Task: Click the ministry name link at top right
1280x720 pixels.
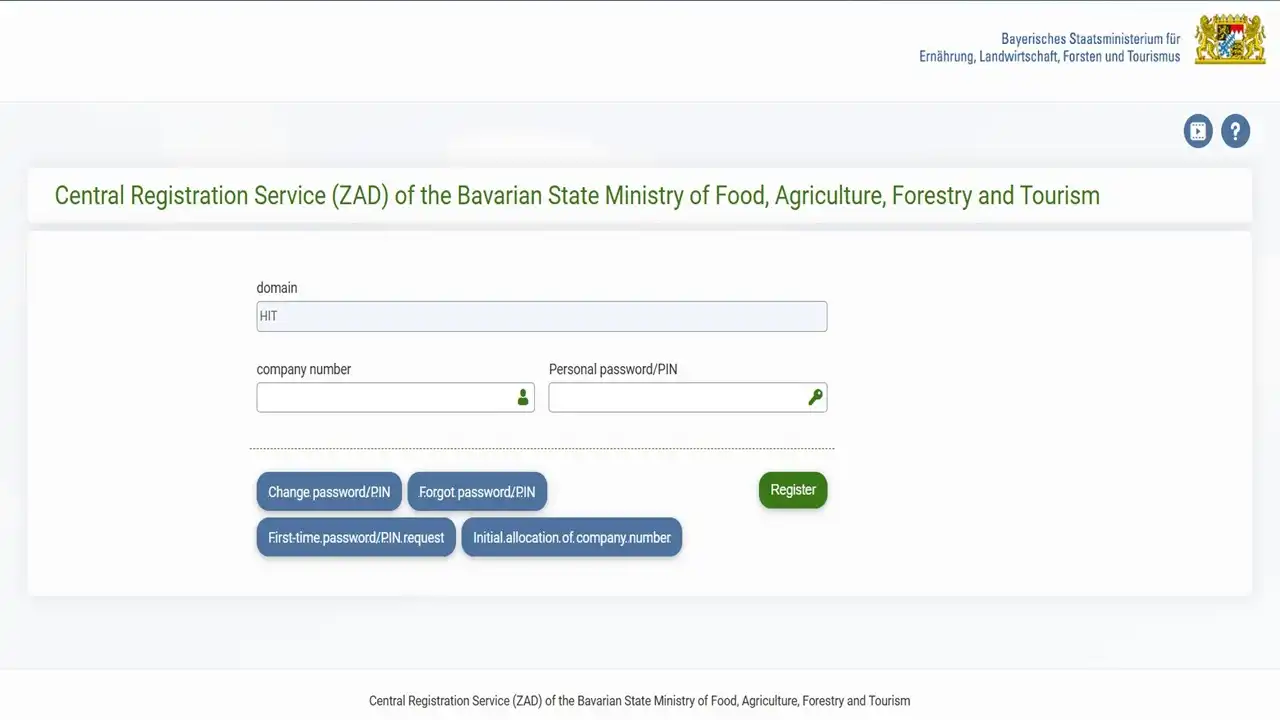Action: pos(1048,47)
